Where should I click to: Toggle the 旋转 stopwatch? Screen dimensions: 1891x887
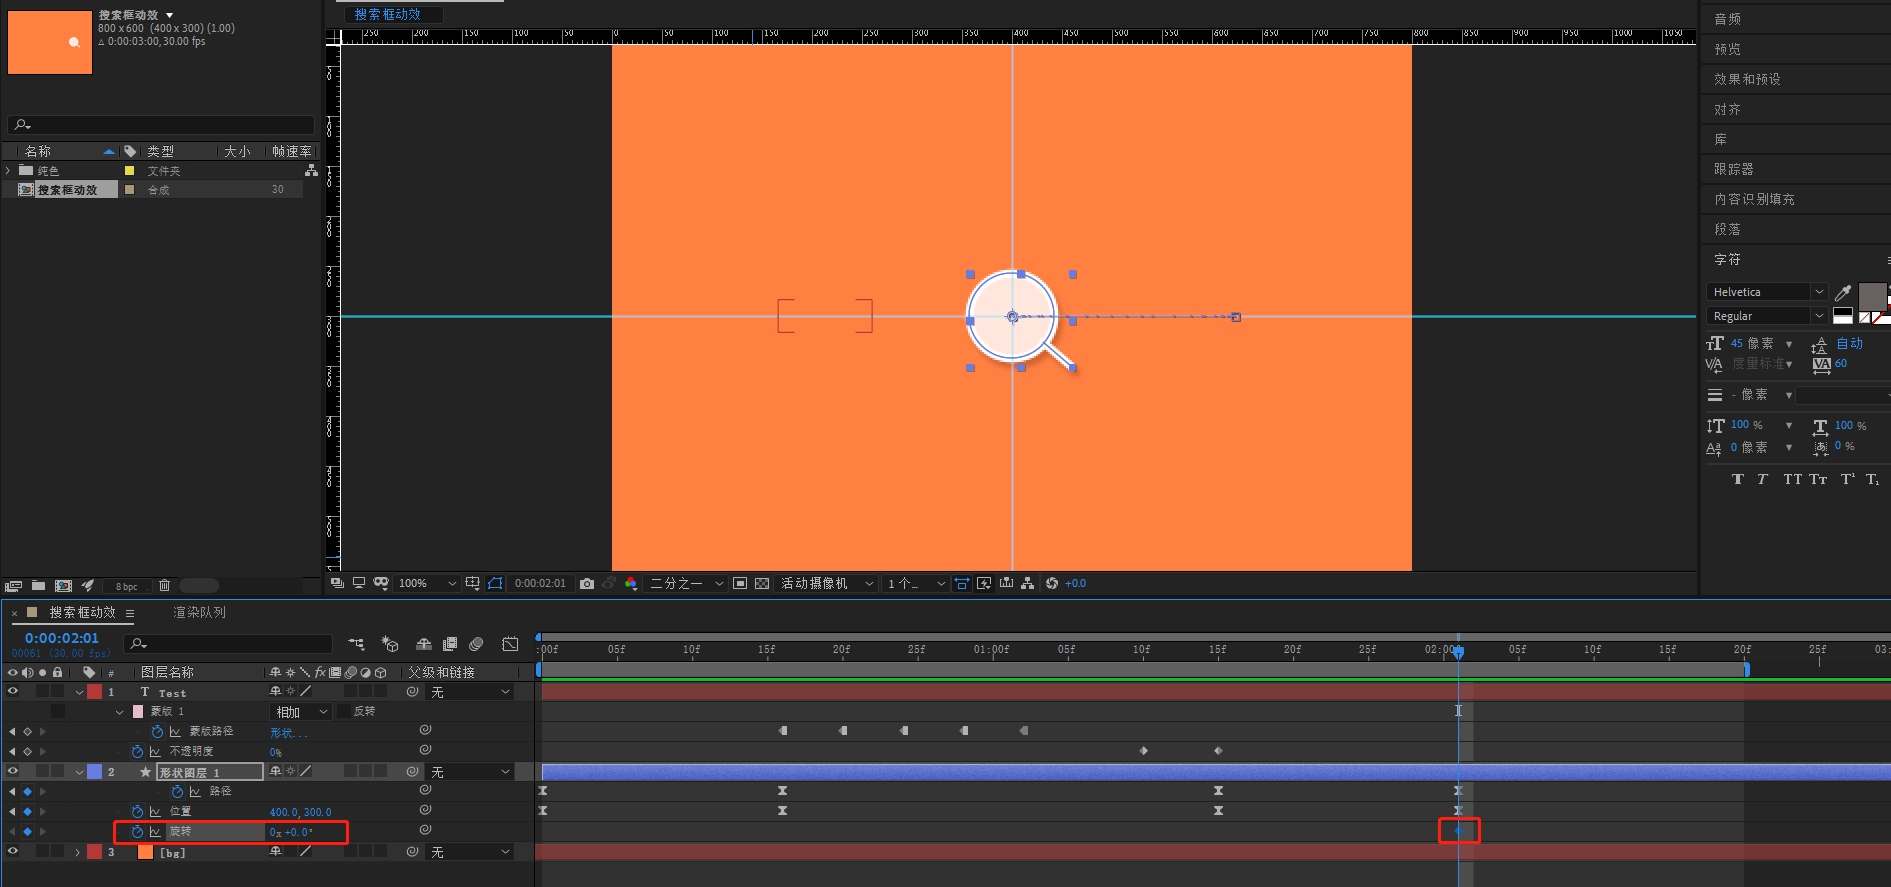click(138, 832)
